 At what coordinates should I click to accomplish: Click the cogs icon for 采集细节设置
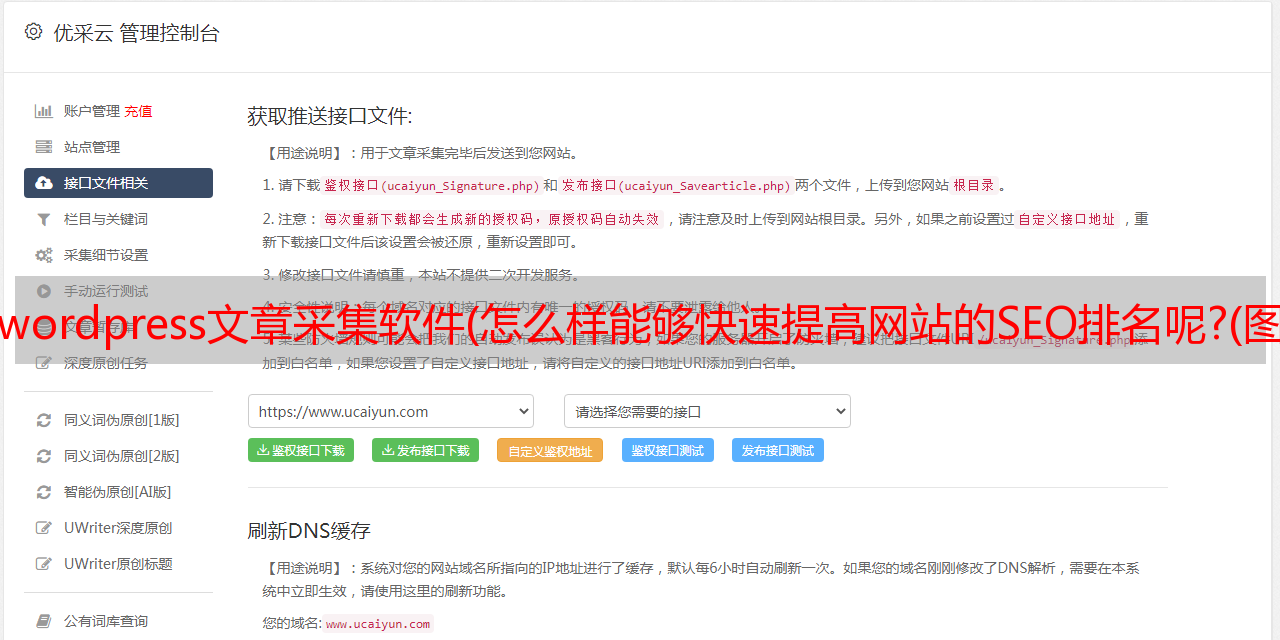(x=44, y=255)
